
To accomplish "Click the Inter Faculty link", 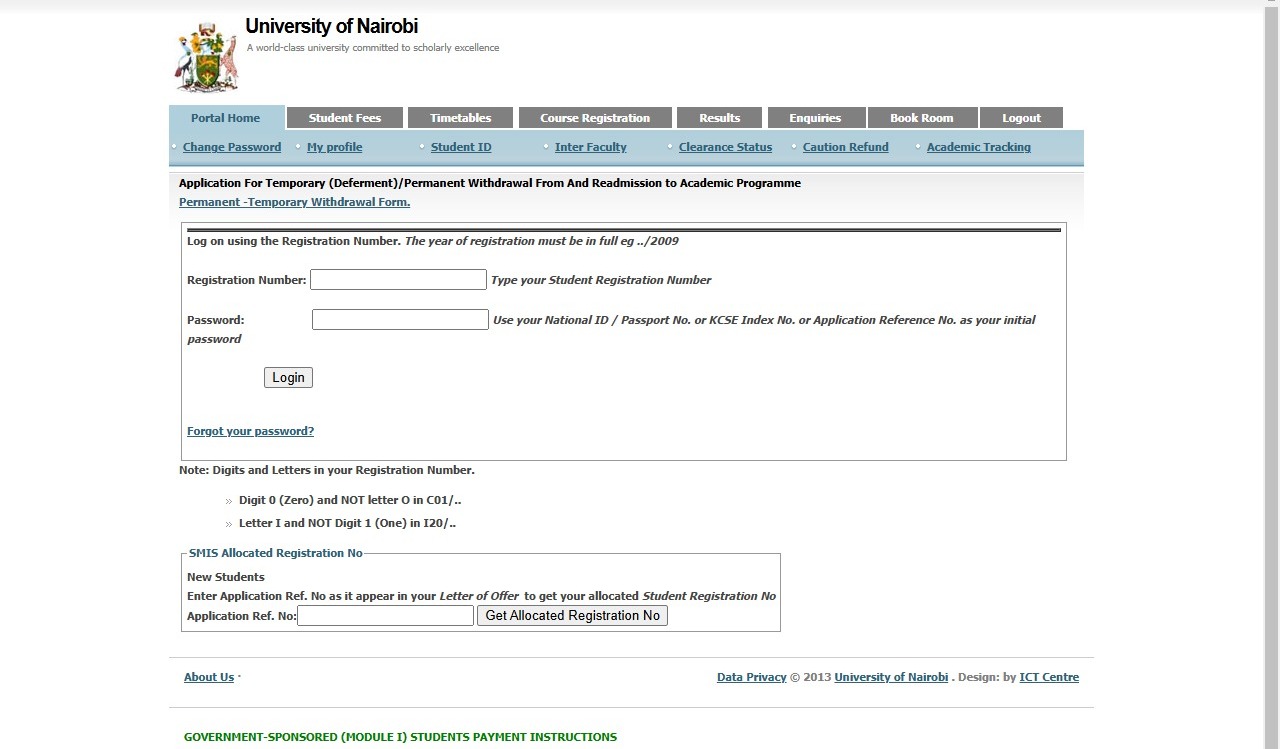I will [591, 147].
